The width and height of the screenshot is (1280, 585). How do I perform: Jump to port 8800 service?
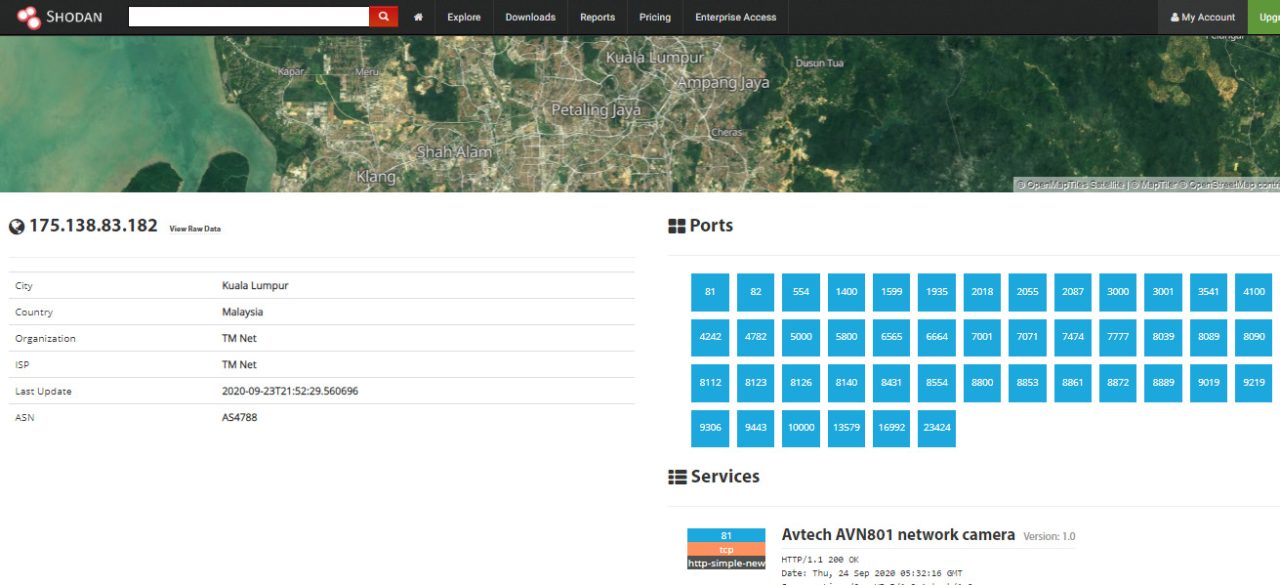[x=982, y=383]
